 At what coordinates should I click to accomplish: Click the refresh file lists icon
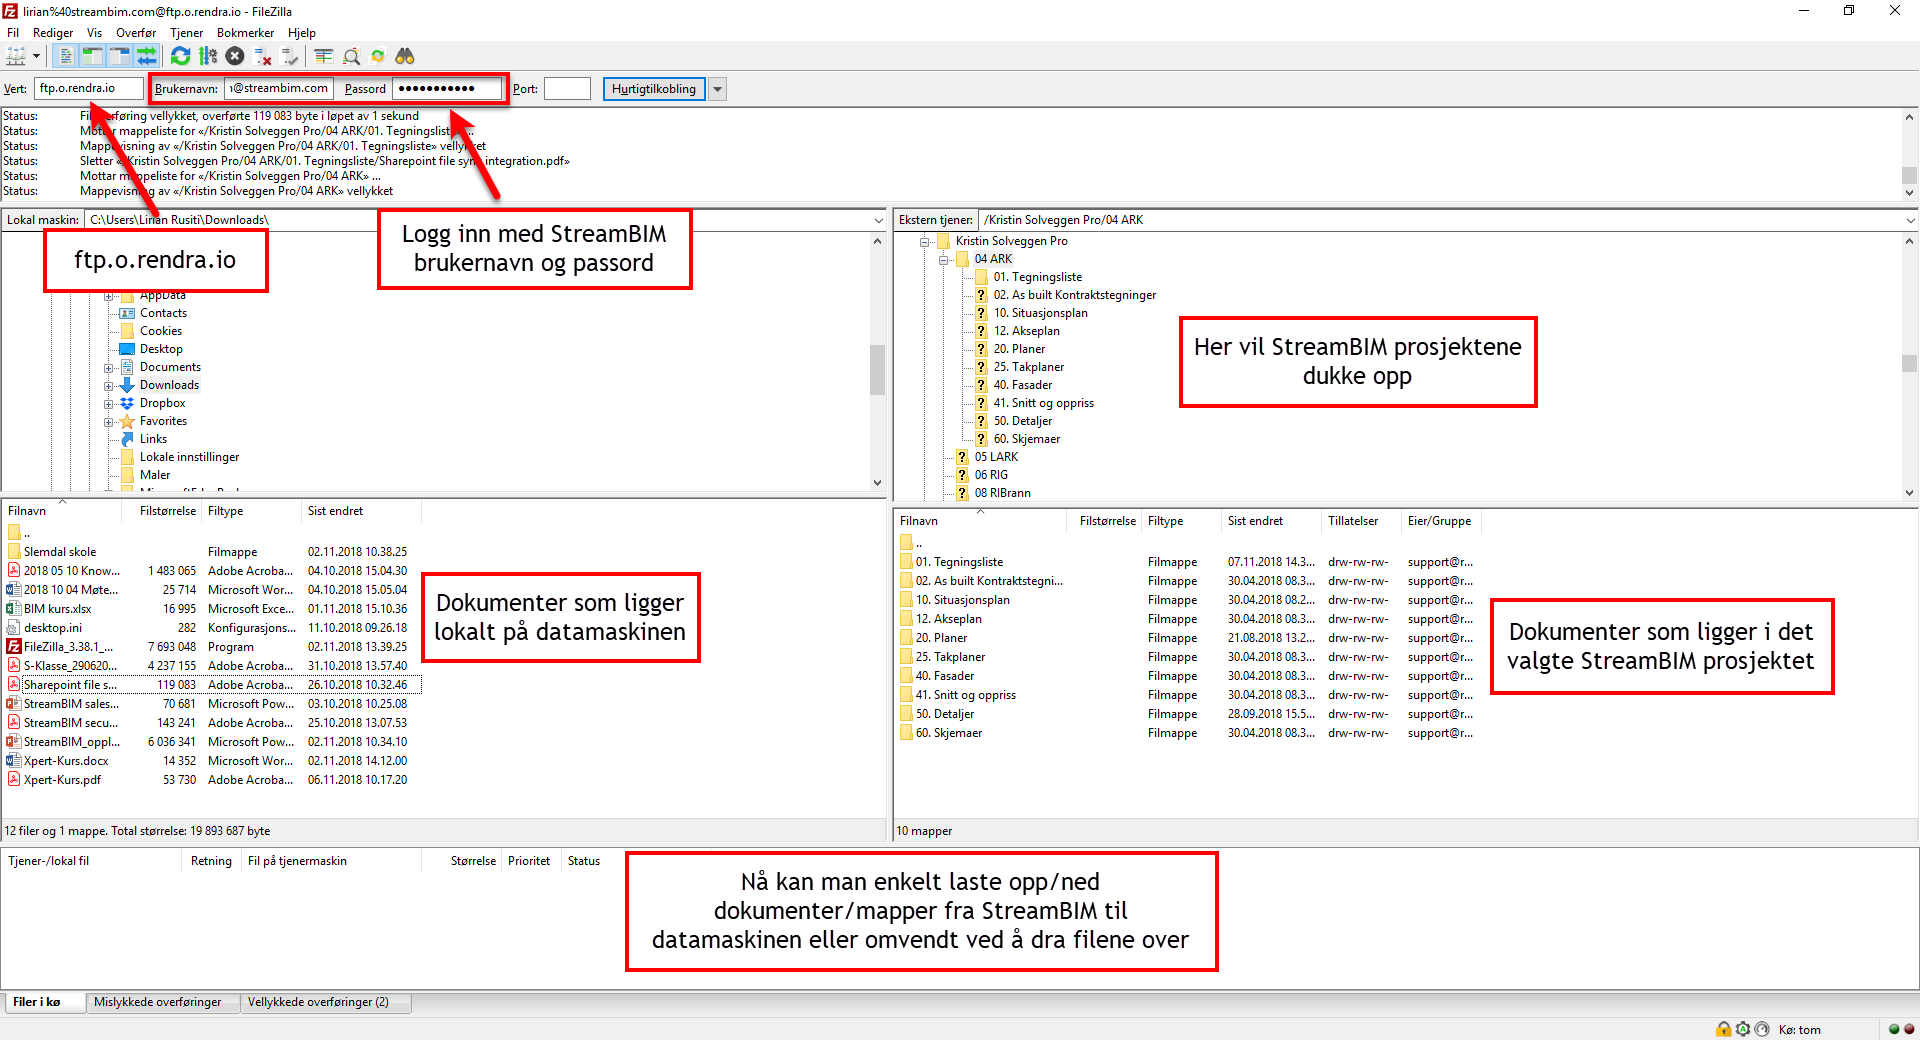tap(180, 56)
